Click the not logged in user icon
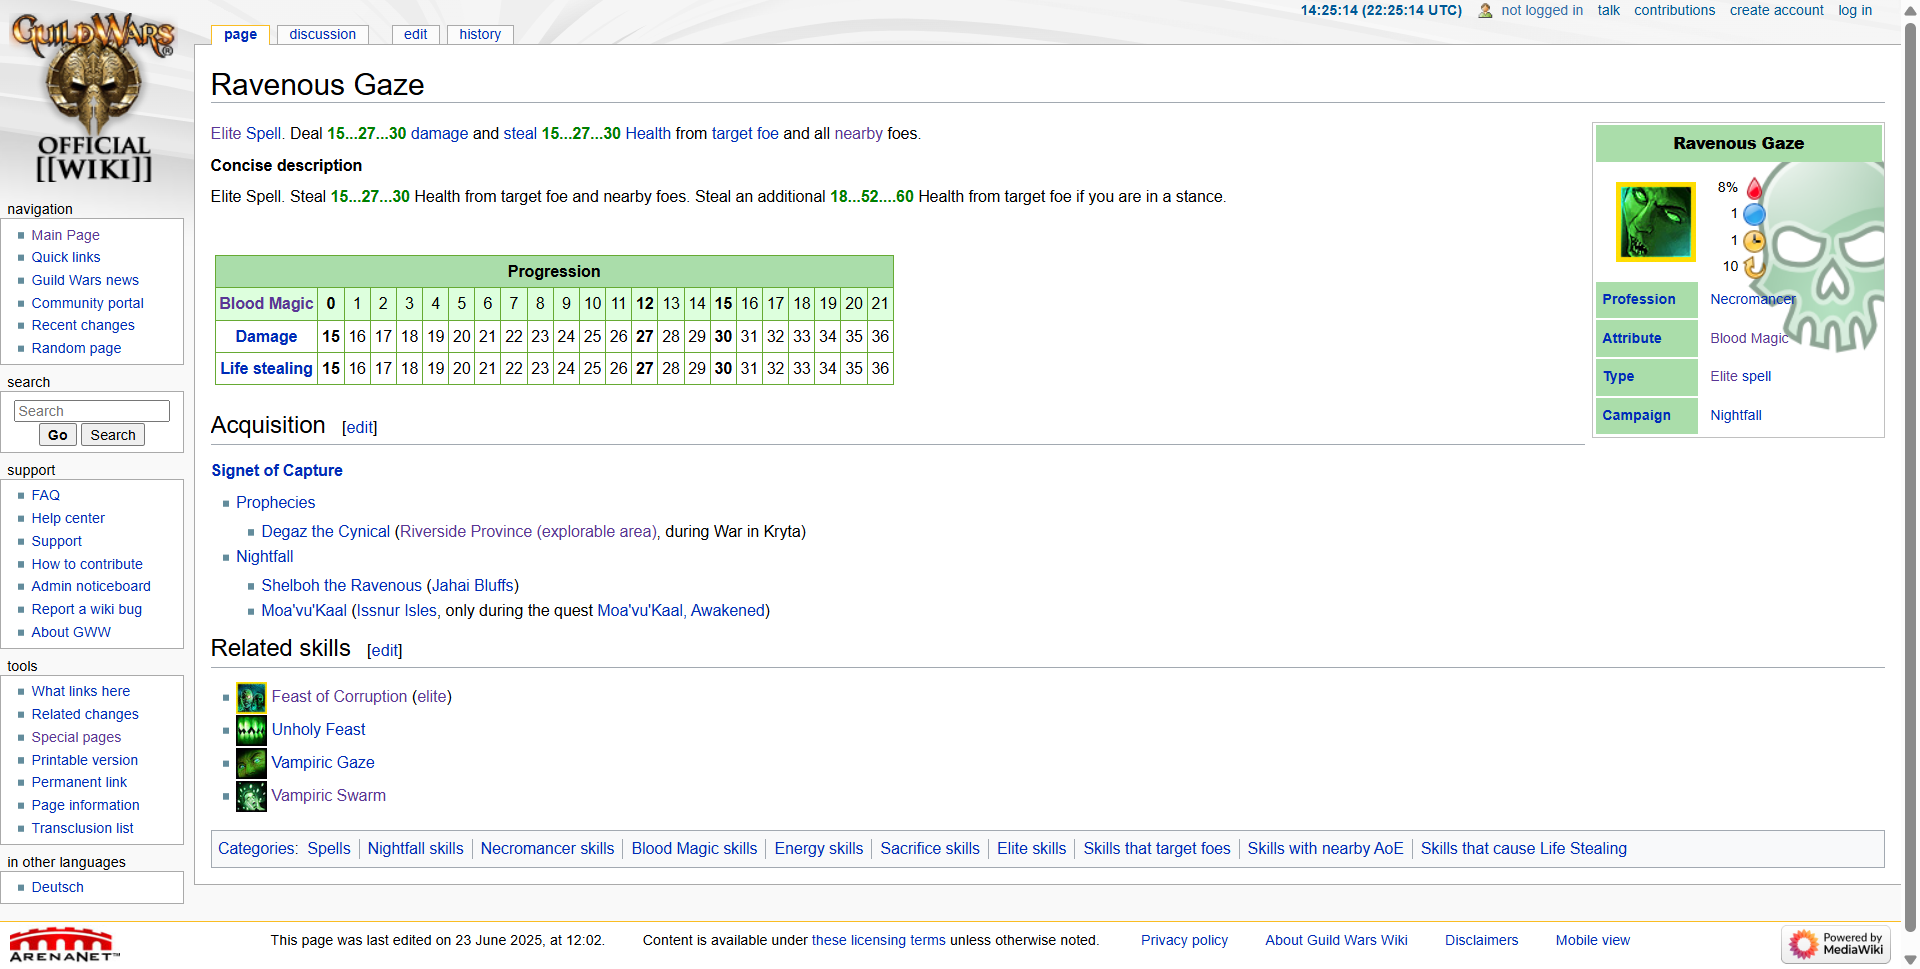This screenshot has height=969, width=1920. pos(1485,11)
